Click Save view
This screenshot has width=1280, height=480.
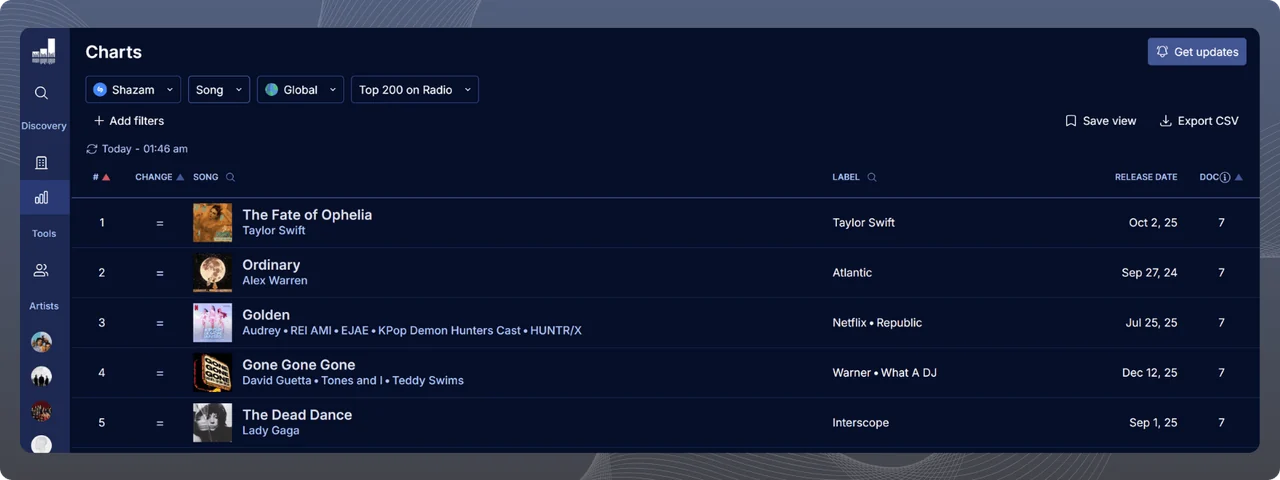pos(1100,121)
